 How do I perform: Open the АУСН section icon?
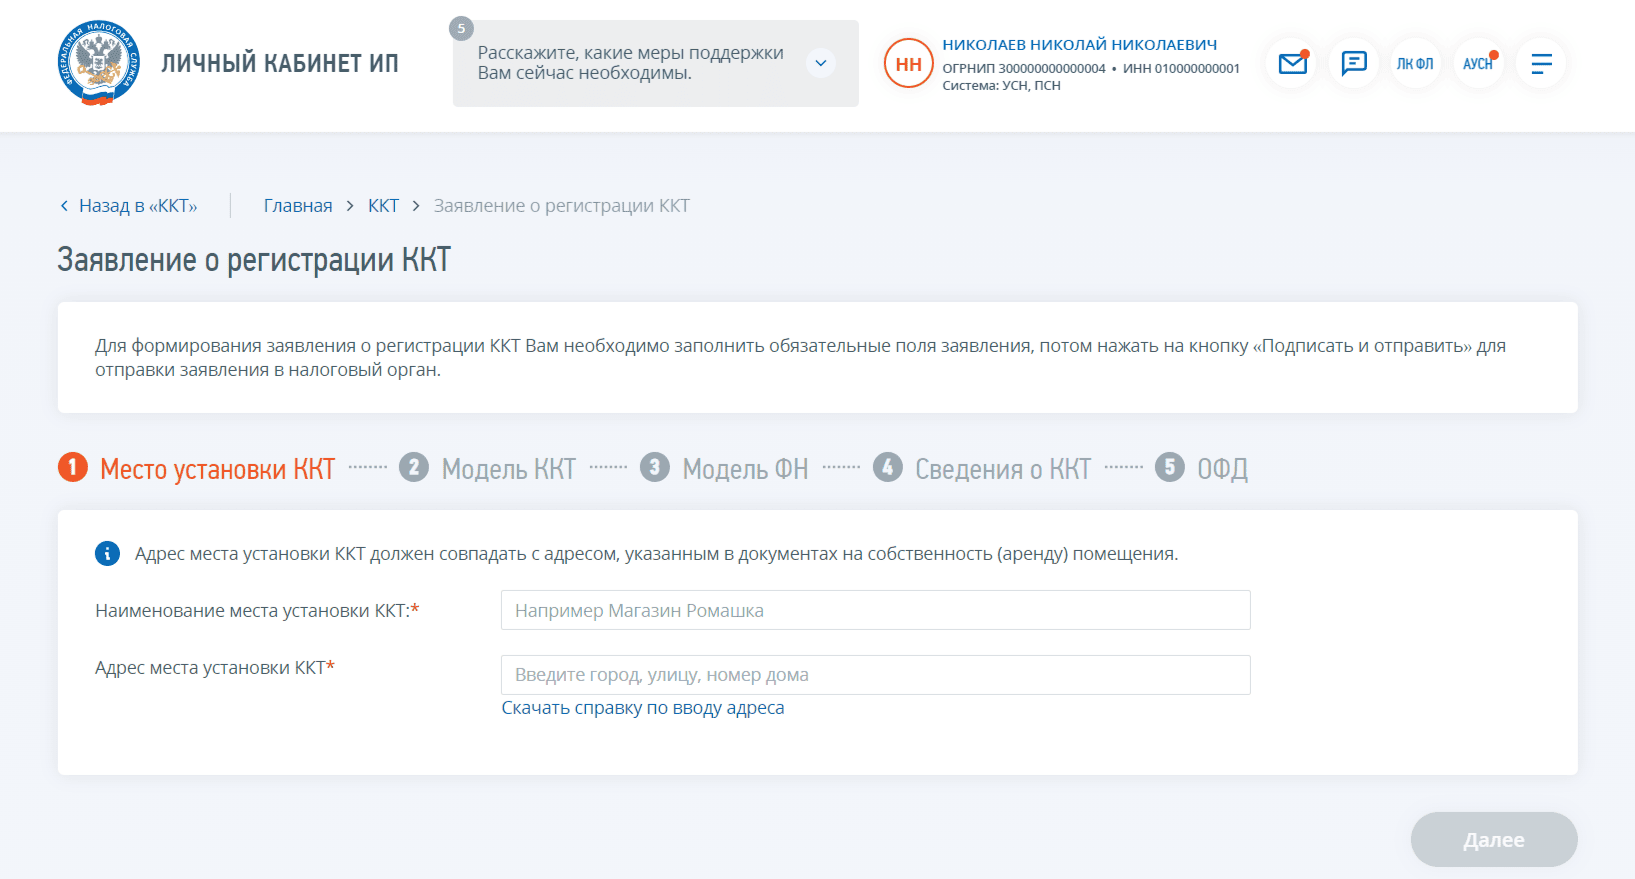tap(1477, 63)
